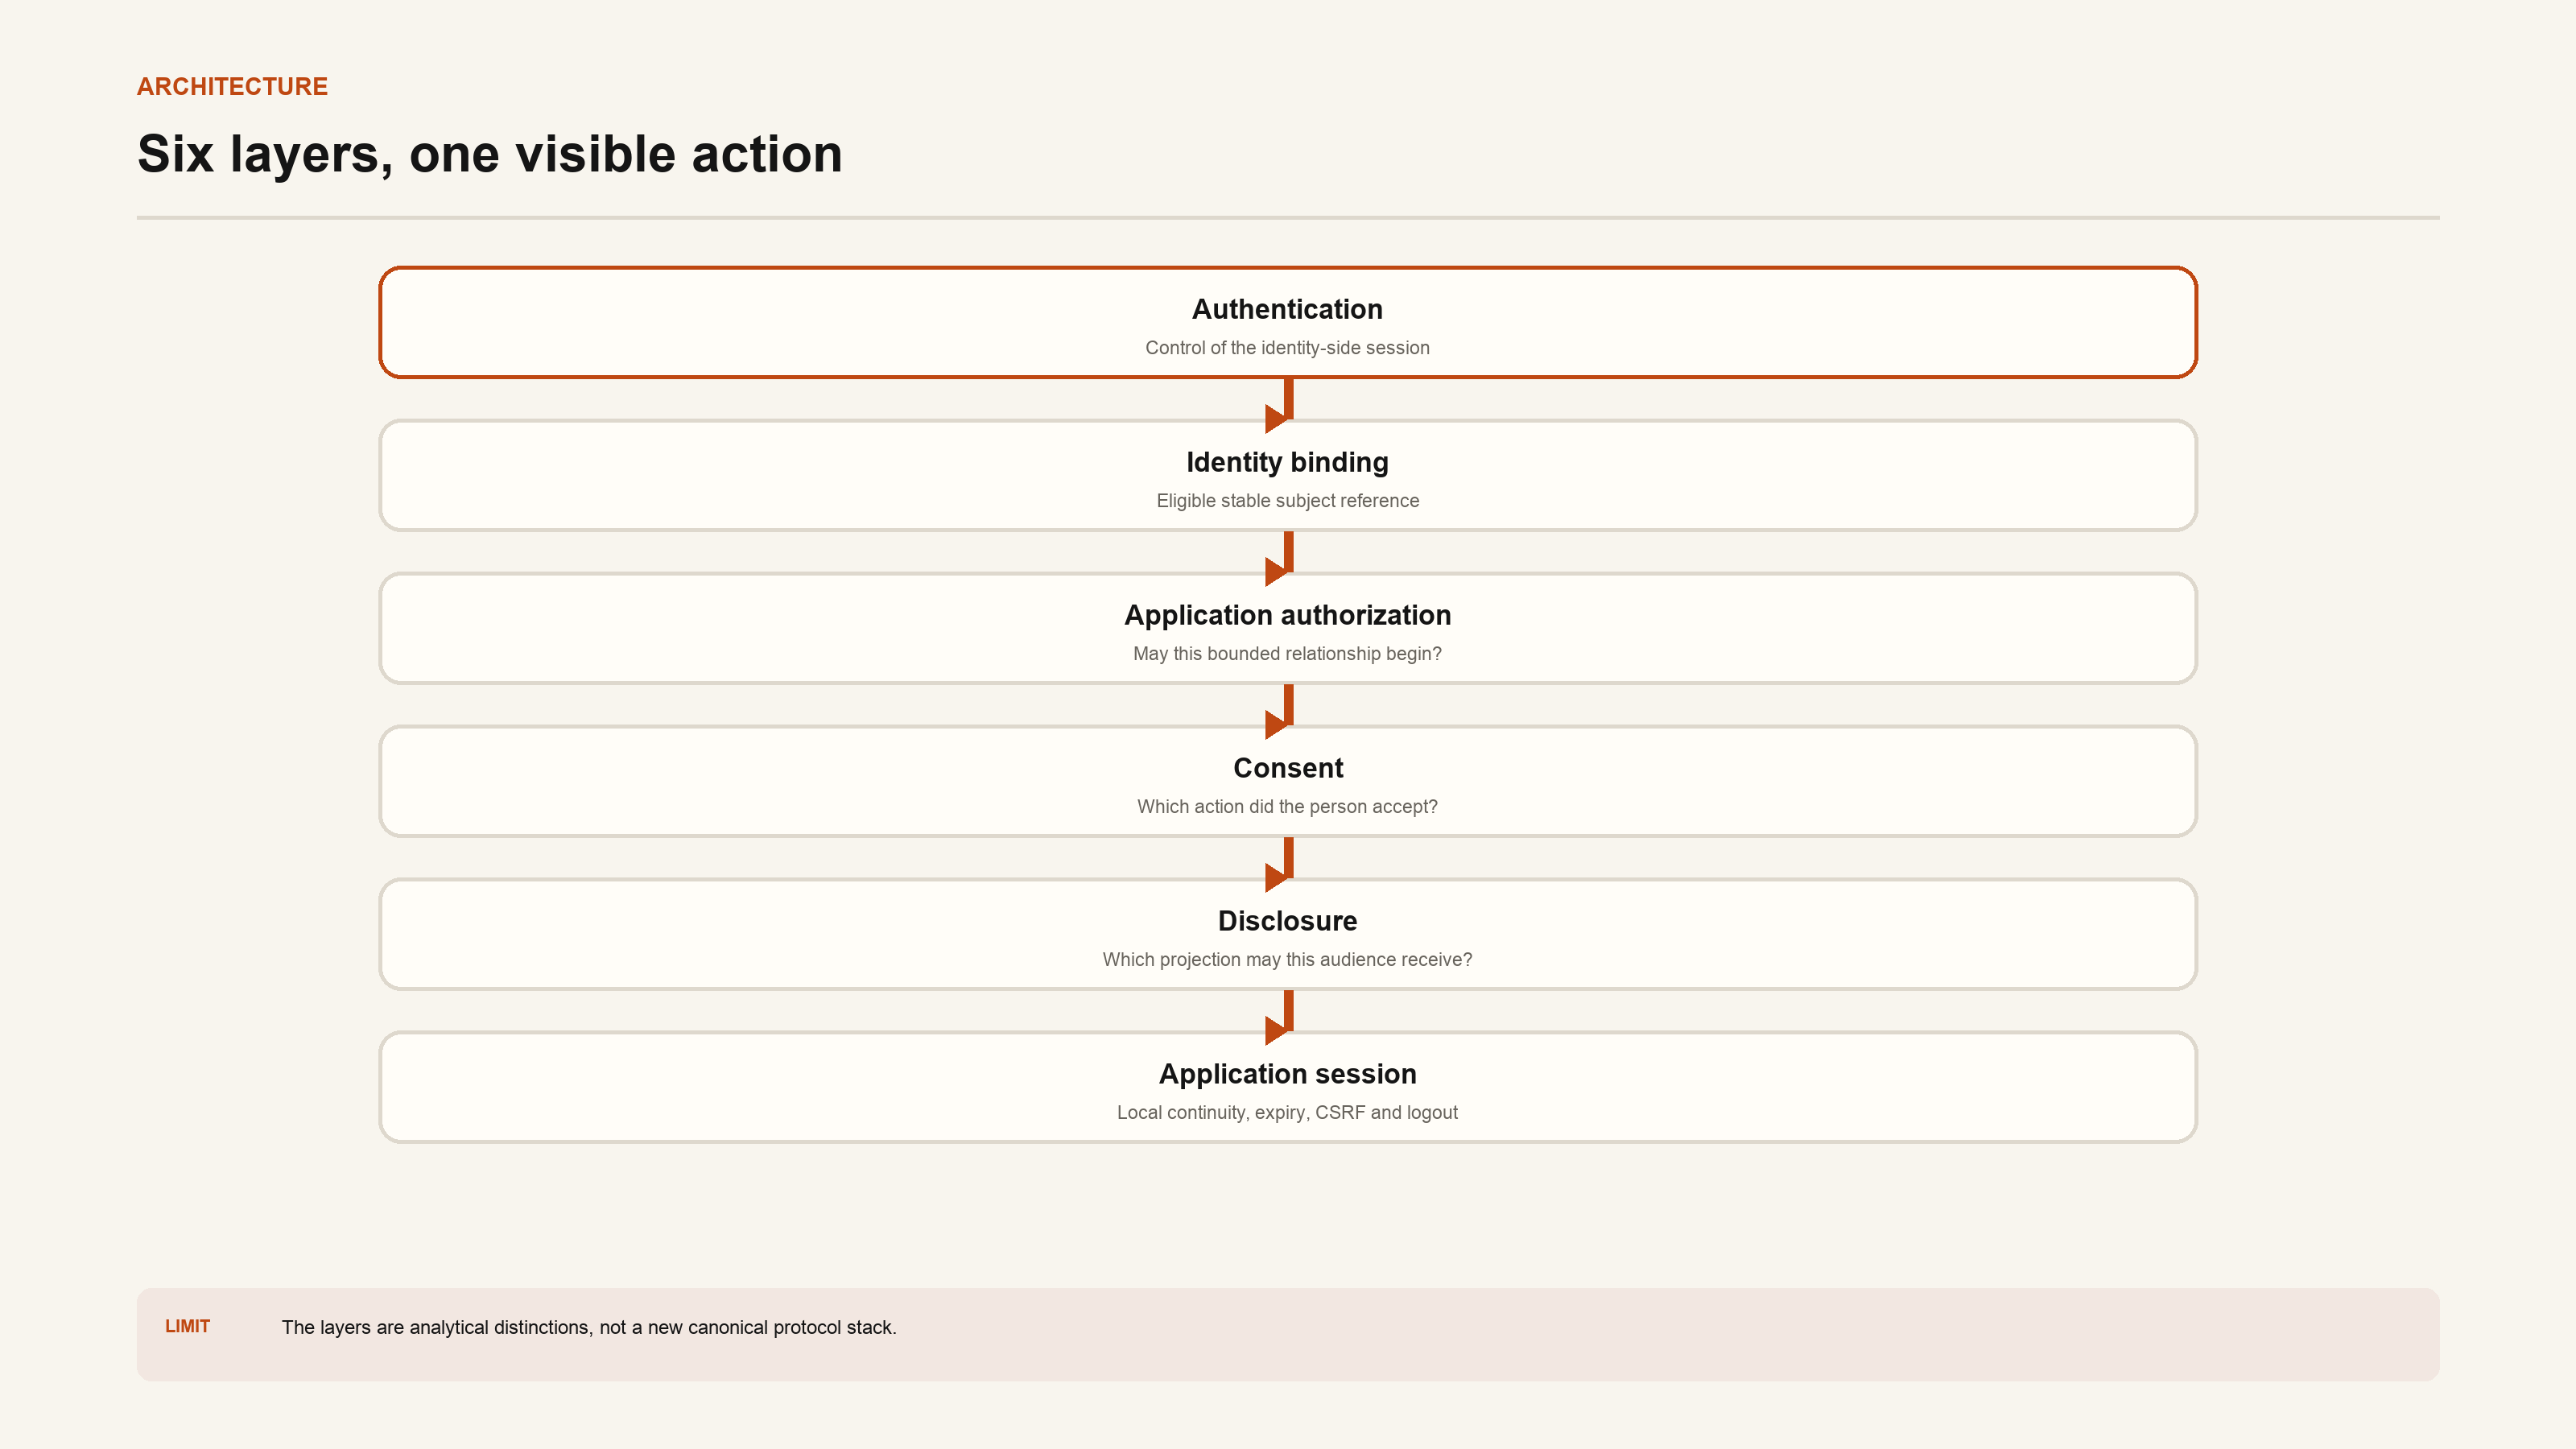Click the slide title Six layers, one visible action
The image size is (2576, 1449).
(490, 155)
